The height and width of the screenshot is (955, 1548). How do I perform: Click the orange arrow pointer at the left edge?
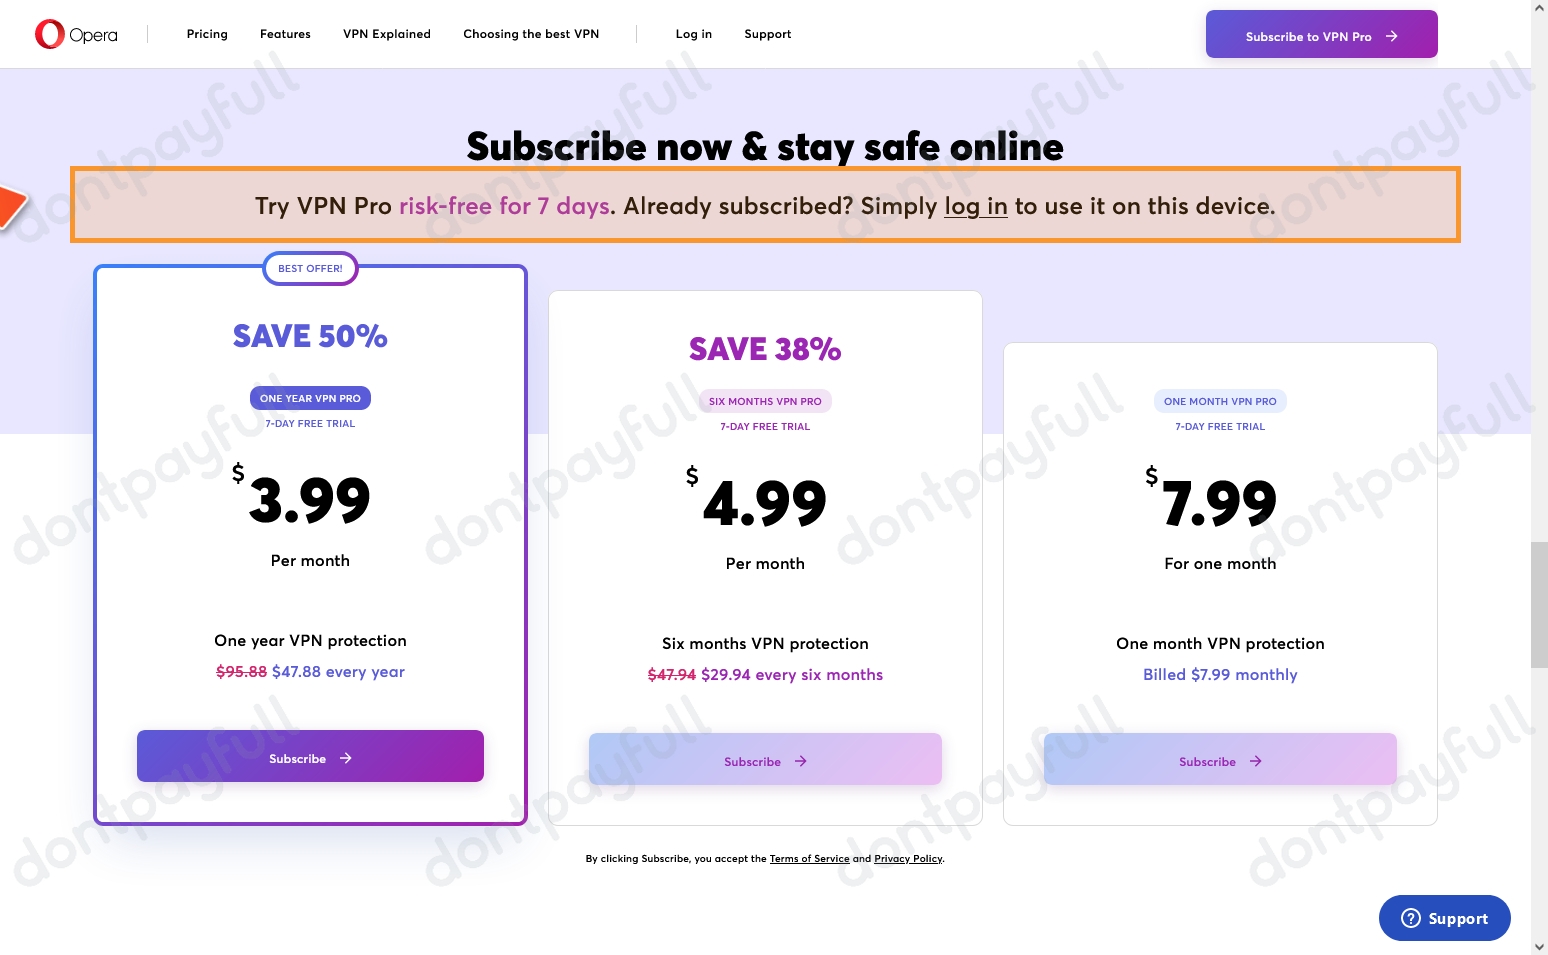(10, 205)
